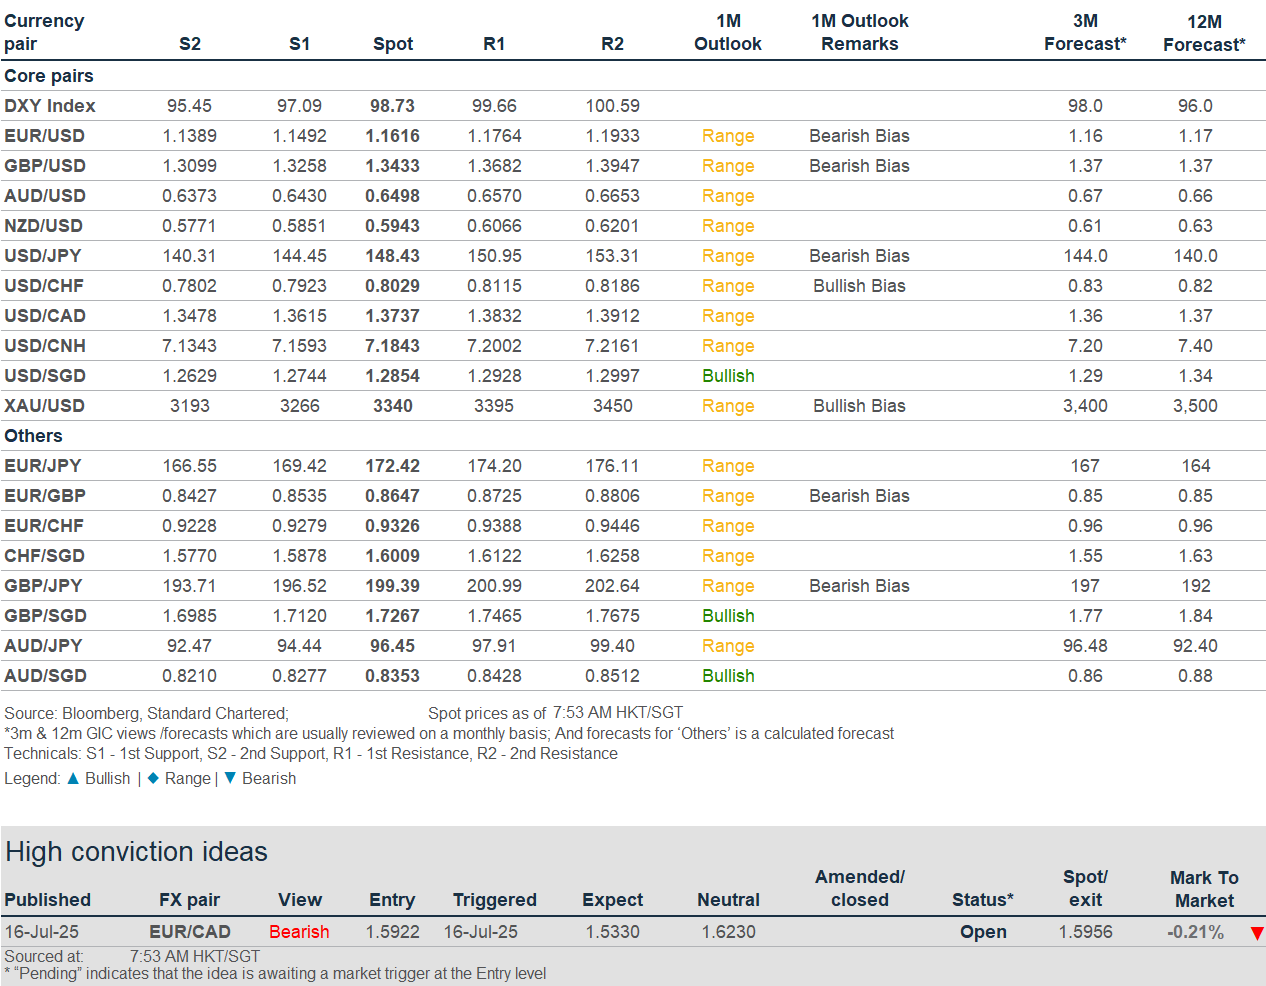Click the XAU/USD spot value 3340
Screen dimensions: 1266x986
[393, 406]
